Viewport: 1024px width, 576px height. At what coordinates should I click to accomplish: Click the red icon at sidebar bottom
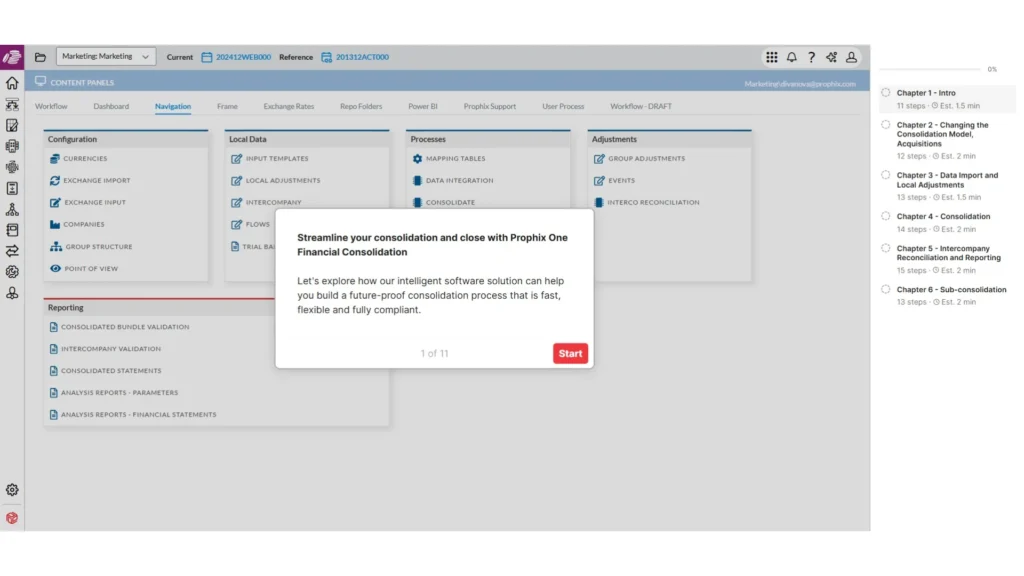pyautogui.click(x=12, y=518)
